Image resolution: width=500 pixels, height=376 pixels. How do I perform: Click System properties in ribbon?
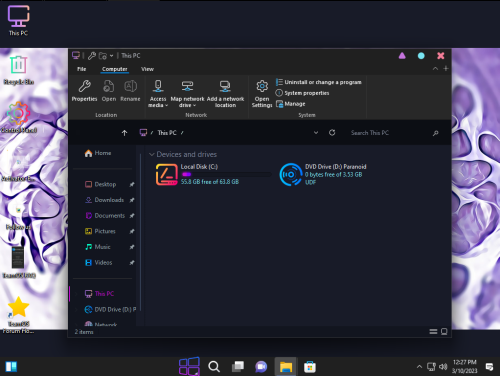pyautogui.click(x=302, y=93)
